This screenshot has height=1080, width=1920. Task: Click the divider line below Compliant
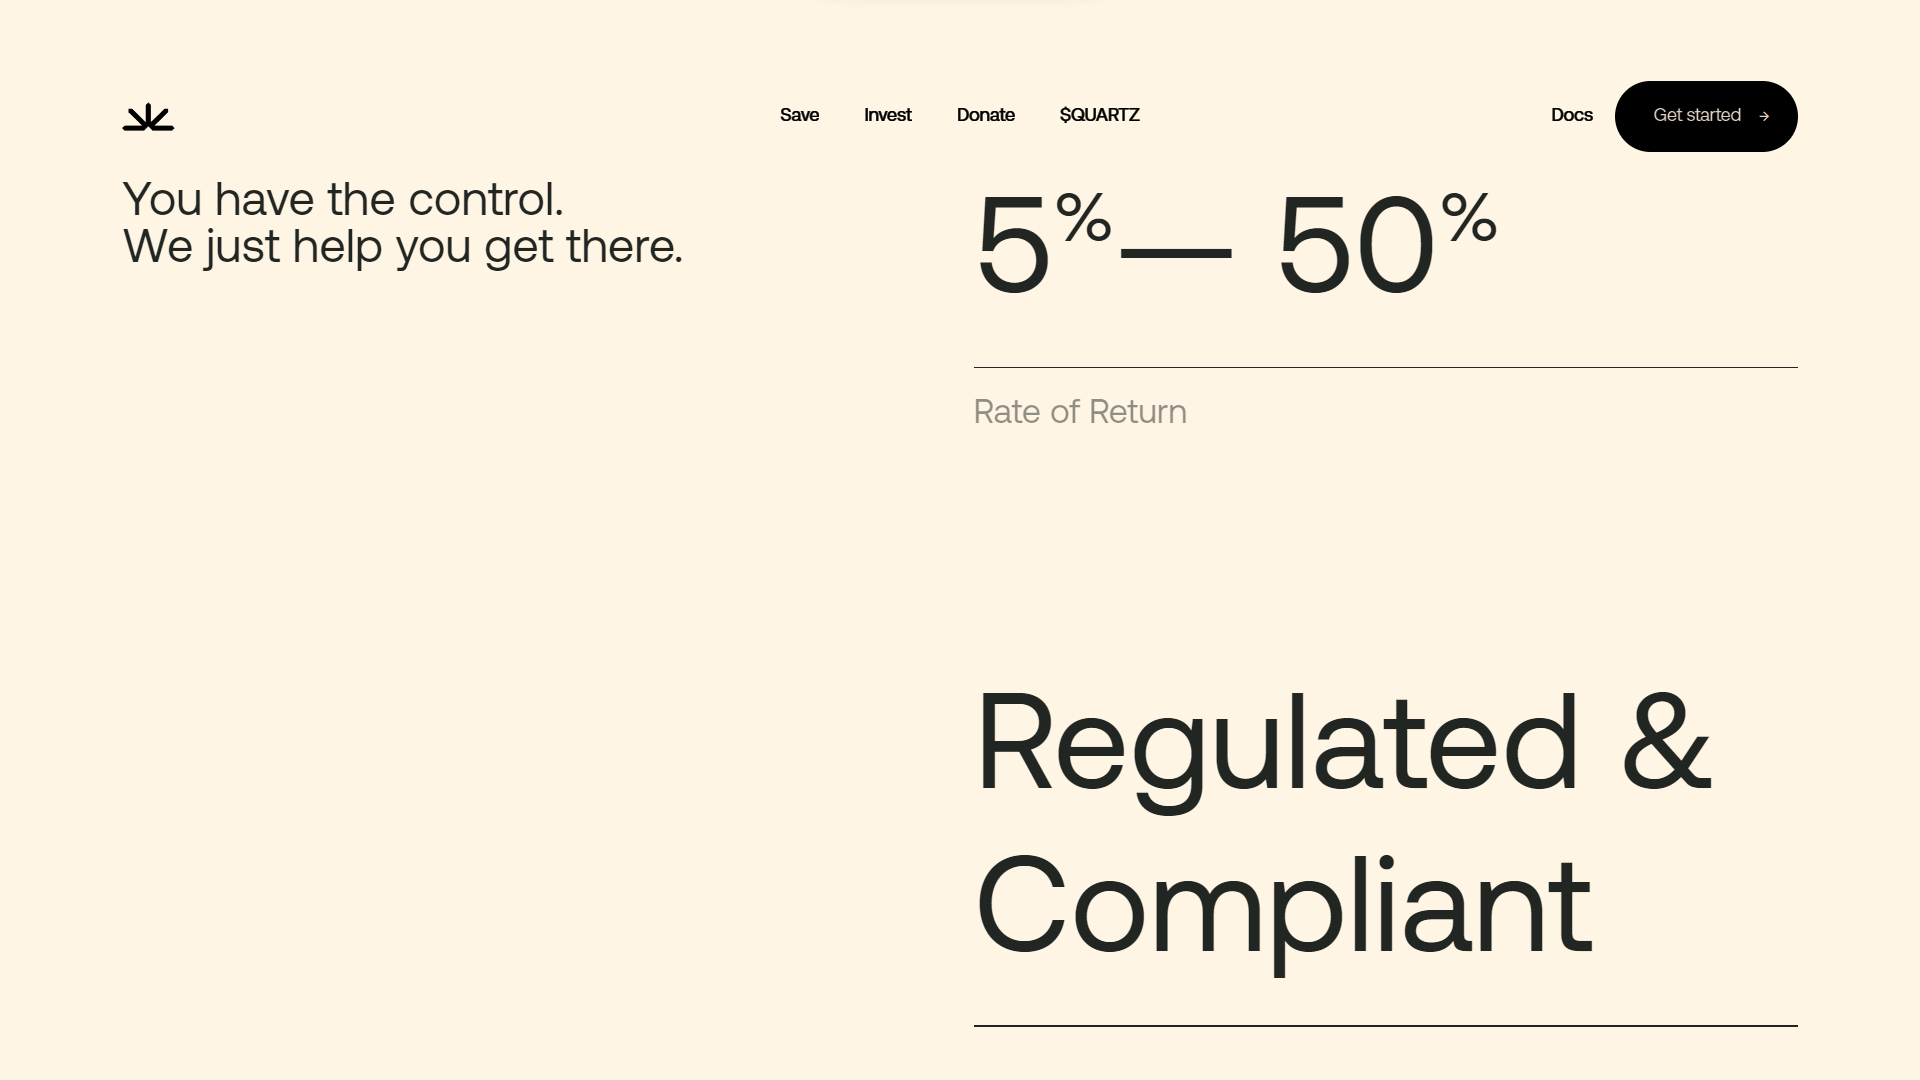(1386, 1026)
